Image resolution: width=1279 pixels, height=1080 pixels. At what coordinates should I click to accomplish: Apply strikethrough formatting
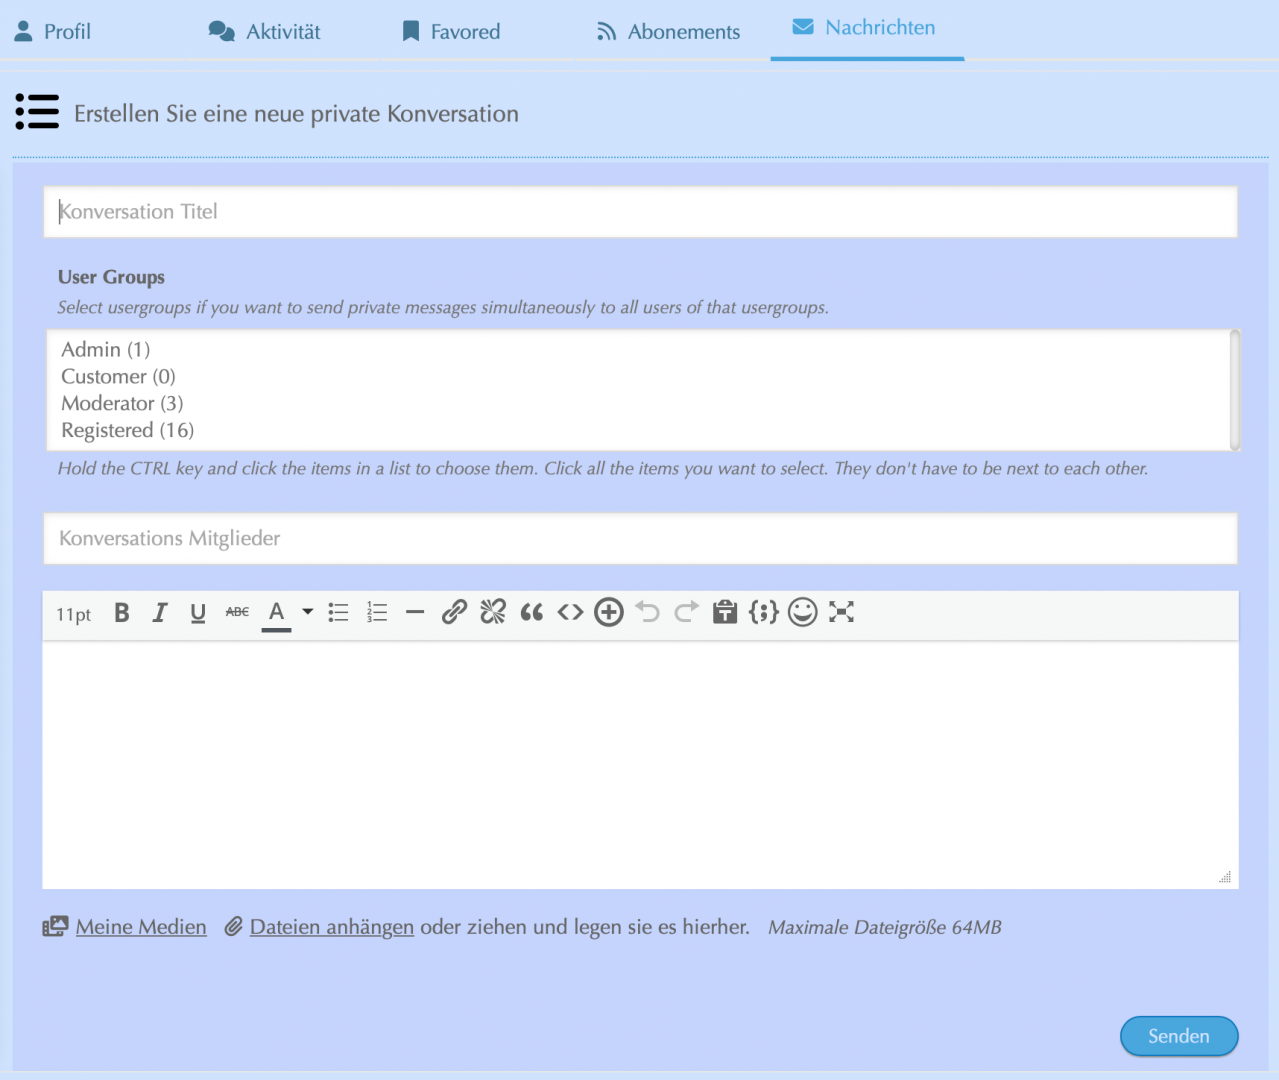pyautogui.click(x=237, y=612)
